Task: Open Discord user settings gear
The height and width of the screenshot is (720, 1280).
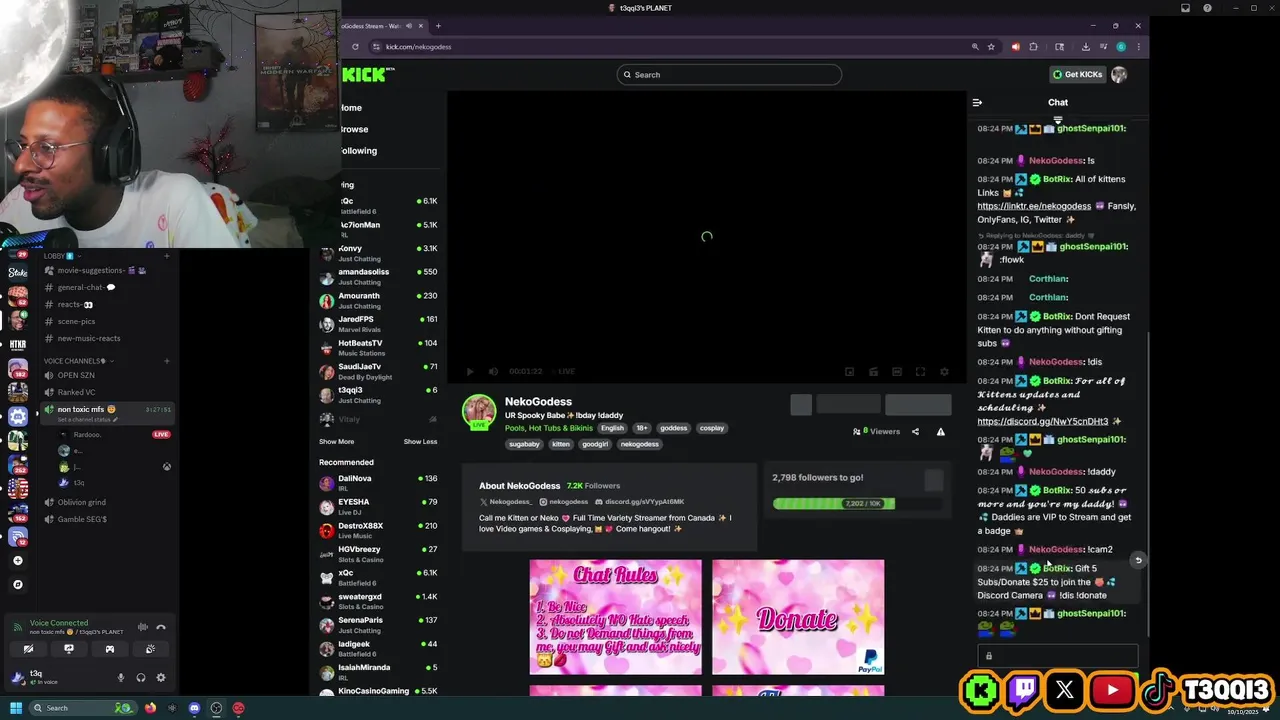Action: 160,678
